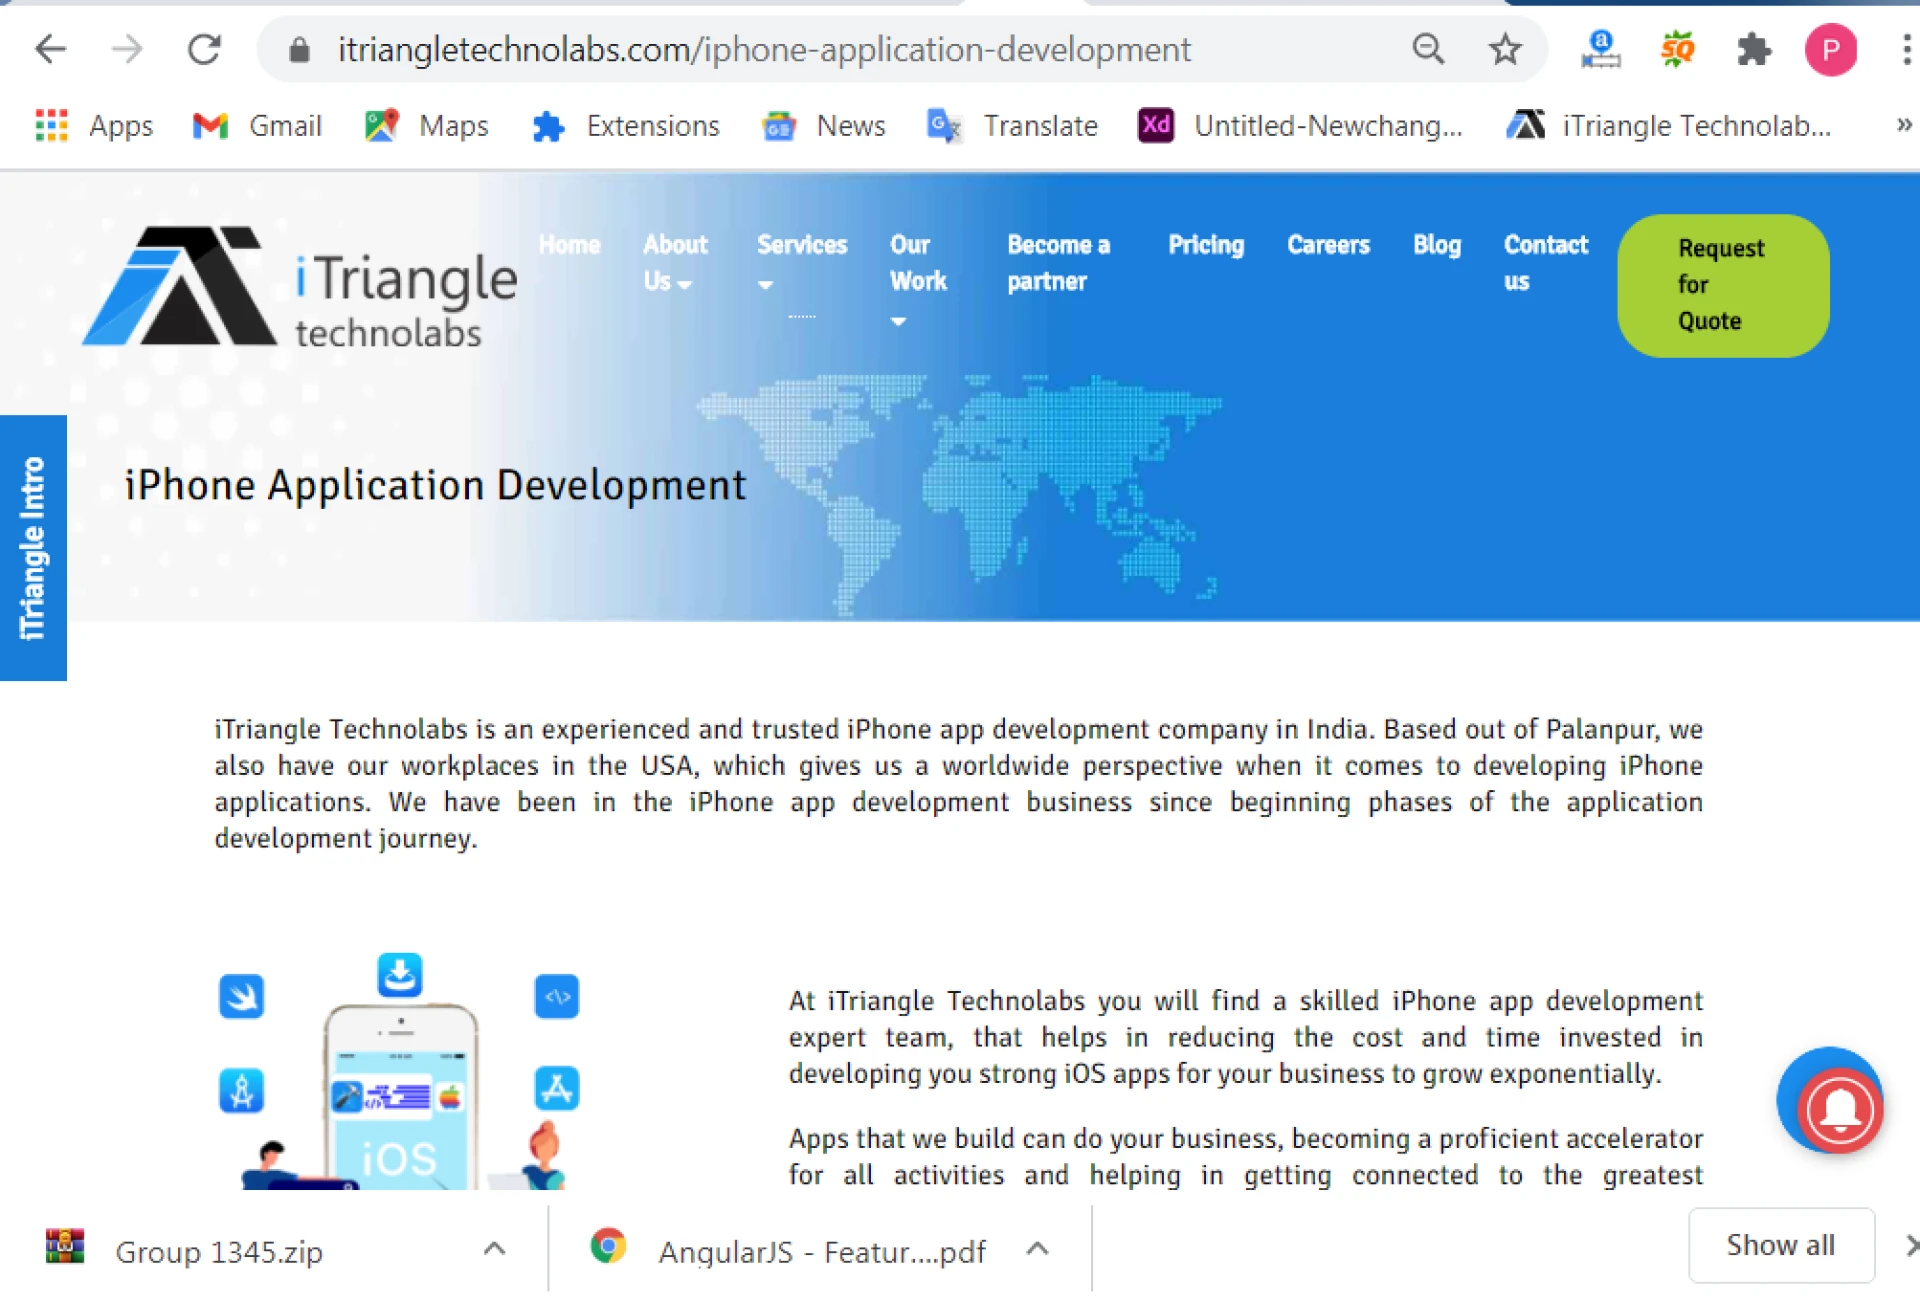
Task: Click the address bar URL field
Action: tap(764, 49)
